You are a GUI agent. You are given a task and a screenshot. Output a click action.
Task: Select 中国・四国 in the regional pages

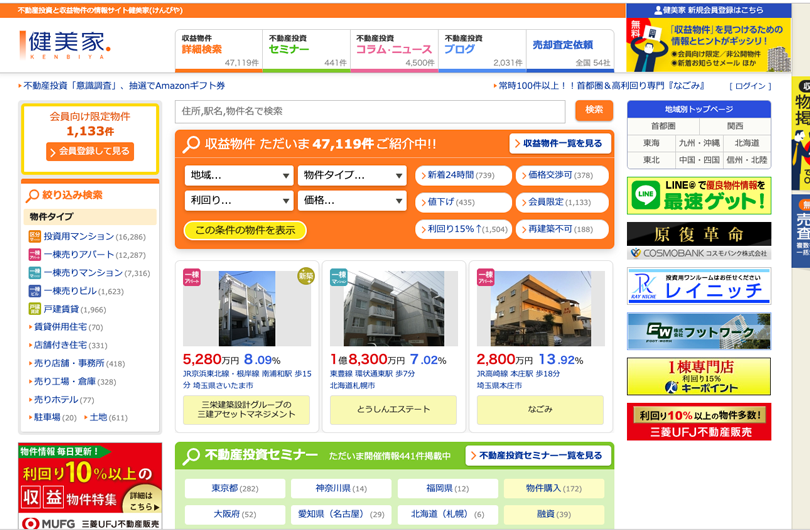pos(699,160)
